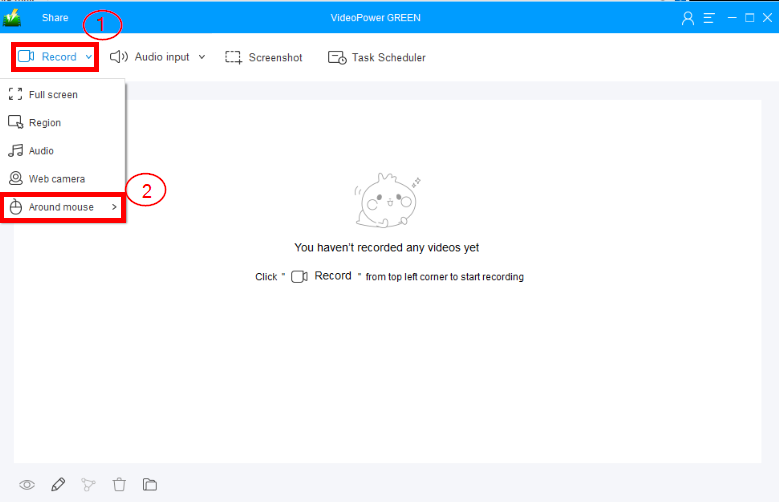Click the Audio music note icon
Viewport: 779px width, 502px height.
pyautogui.click(x=15, y=151)
